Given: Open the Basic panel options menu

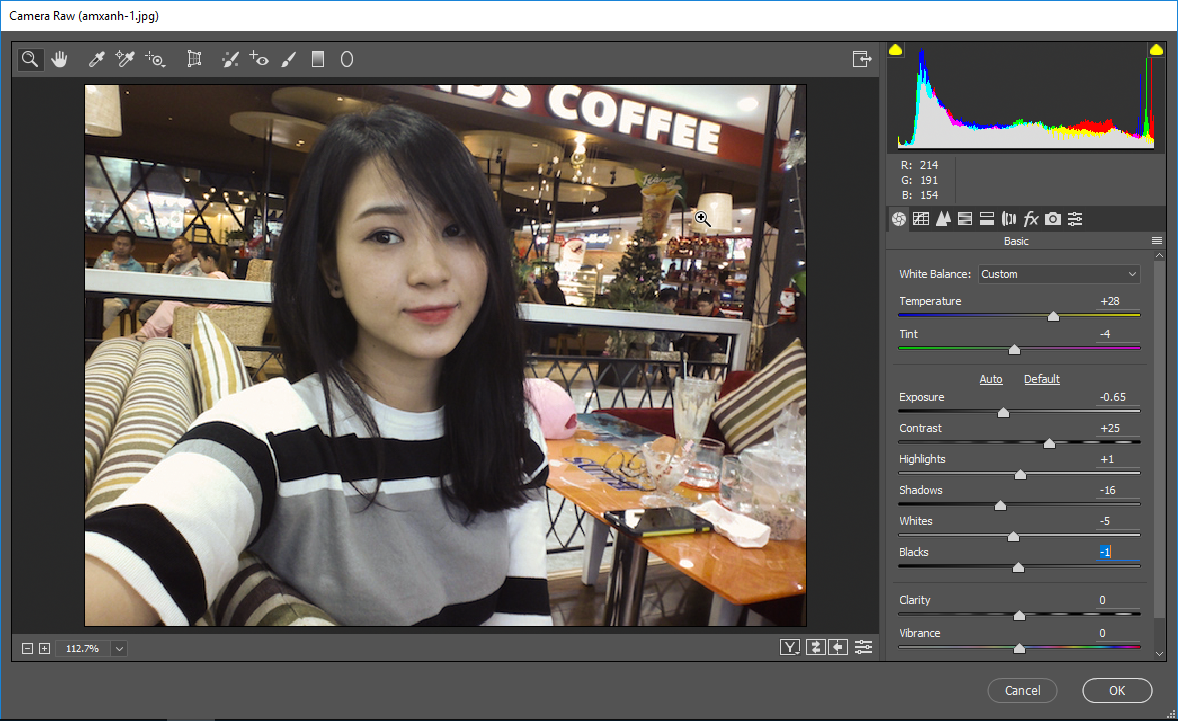Looking at the screenshot, I should point(1156,241).
